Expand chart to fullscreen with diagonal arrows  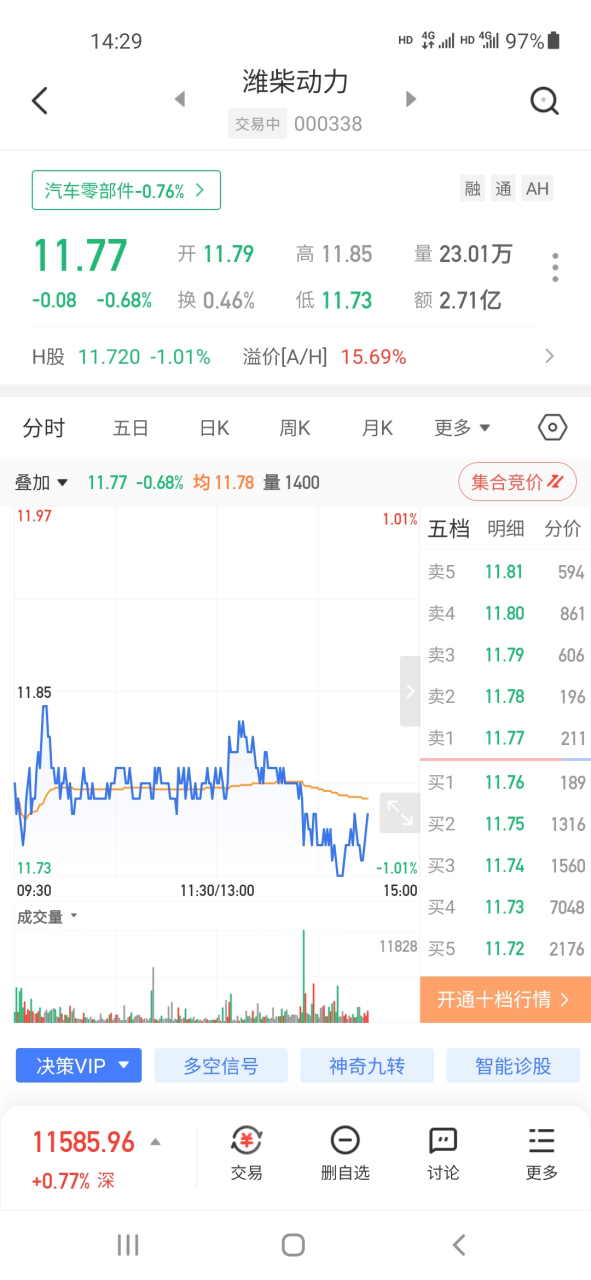click(399, 812)
